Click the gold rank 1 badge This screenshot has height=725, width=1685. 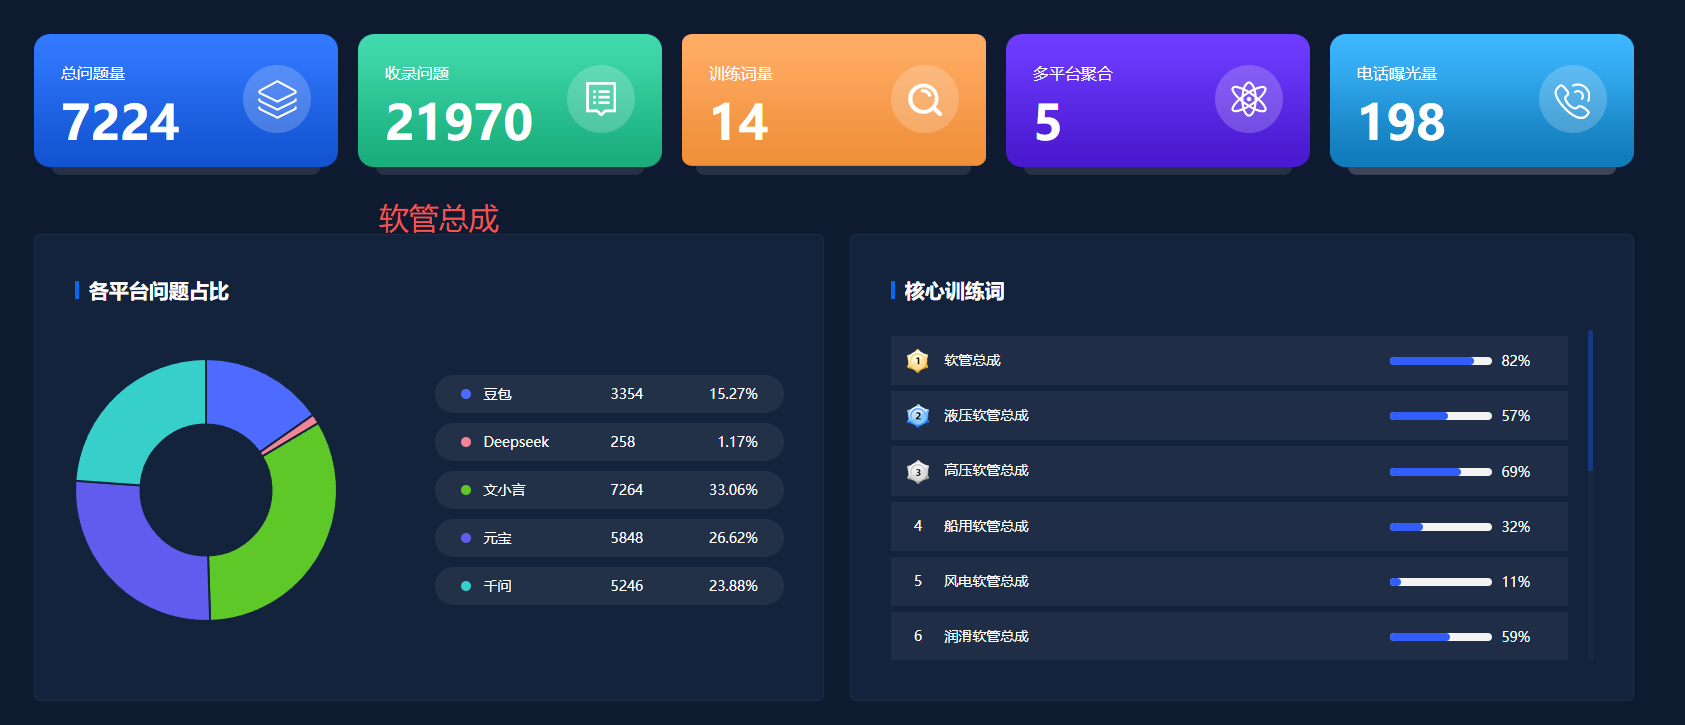click(917, 360)
